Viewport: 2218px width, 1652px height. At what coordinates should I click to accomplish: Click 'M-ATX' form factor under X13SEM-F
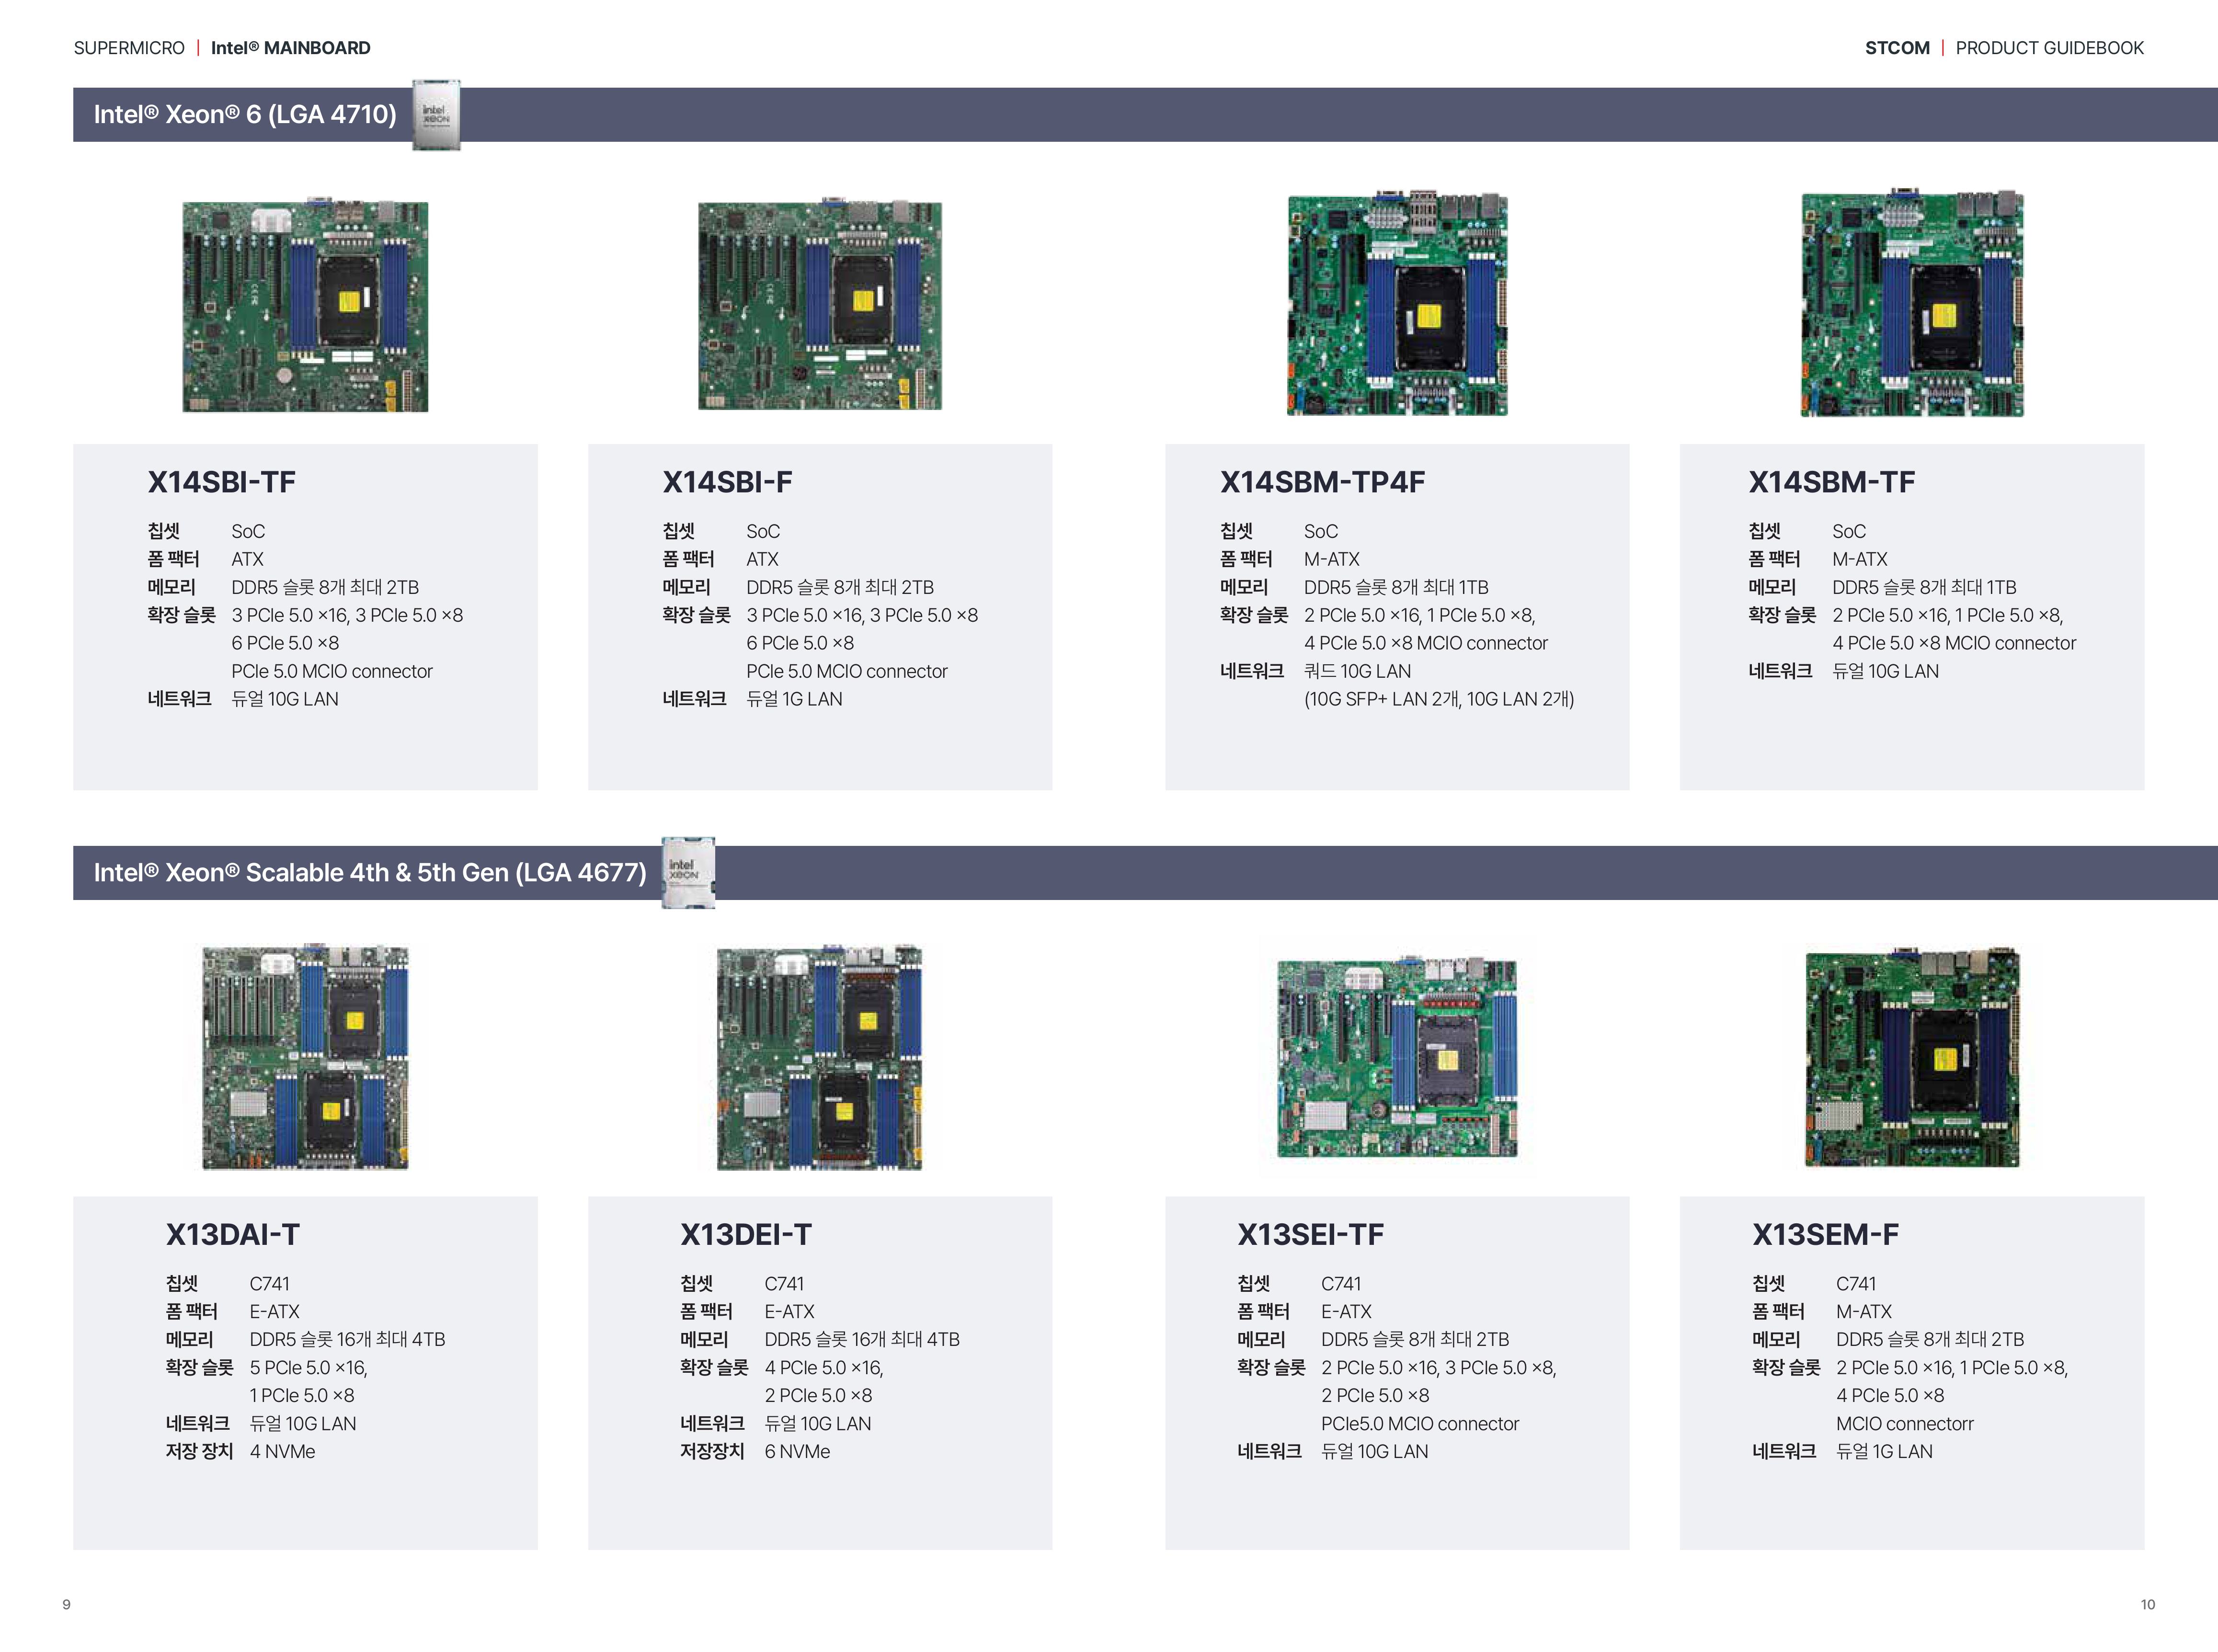[x=1864, y=1311]
